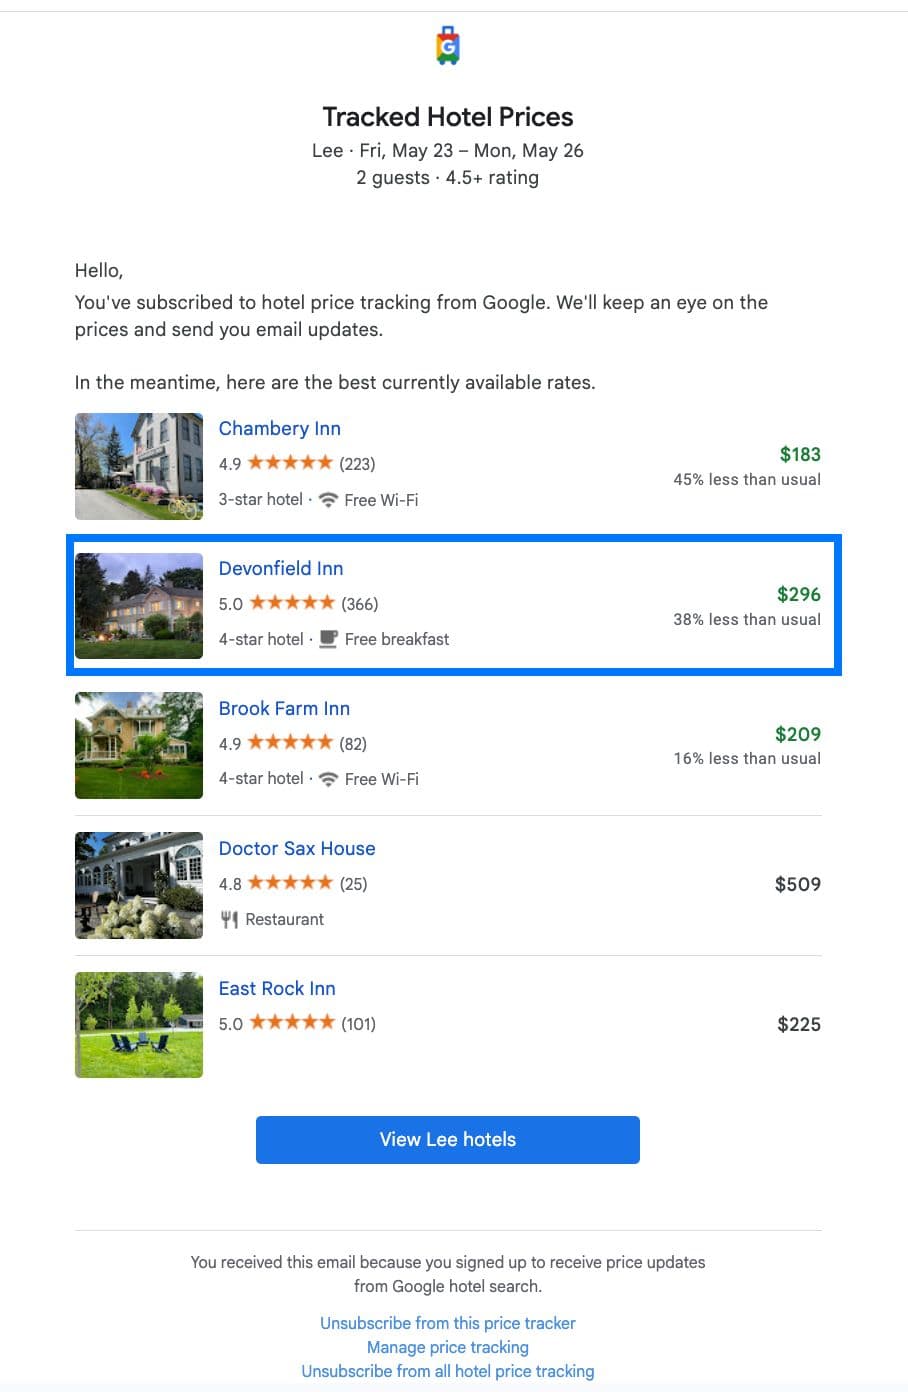Open the Brook Farm Inn link
The image size is (908, 1392).
[x=284, y=709]
